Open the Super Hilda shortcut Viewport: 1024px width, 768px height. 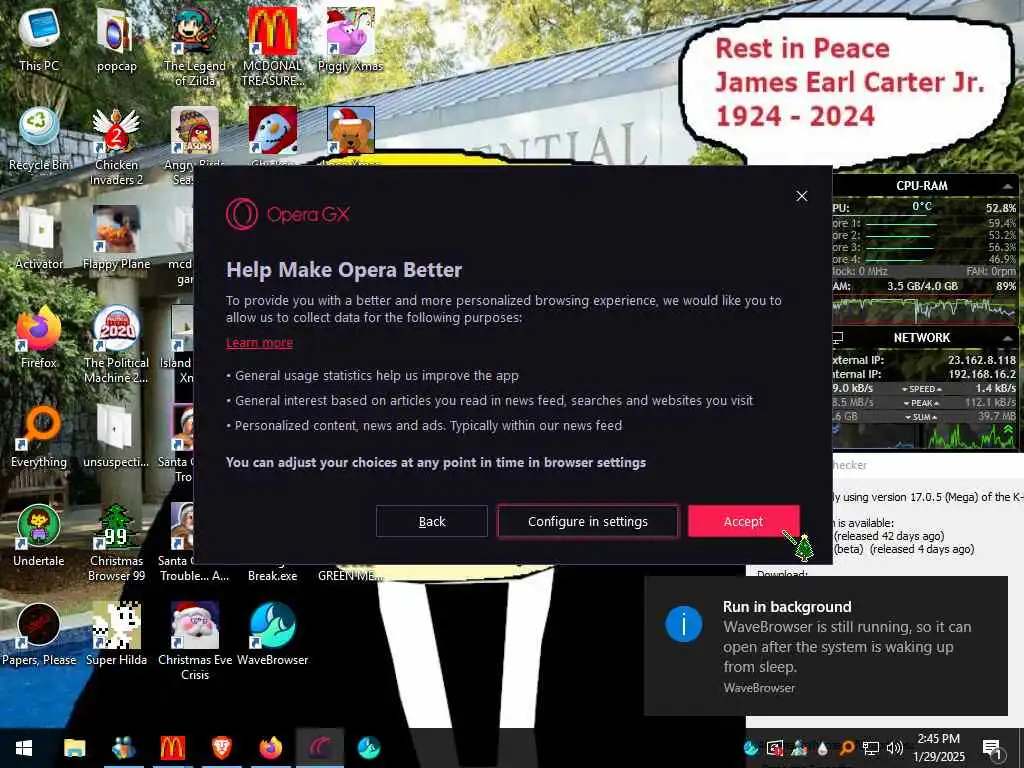click(x=116, y=634)
